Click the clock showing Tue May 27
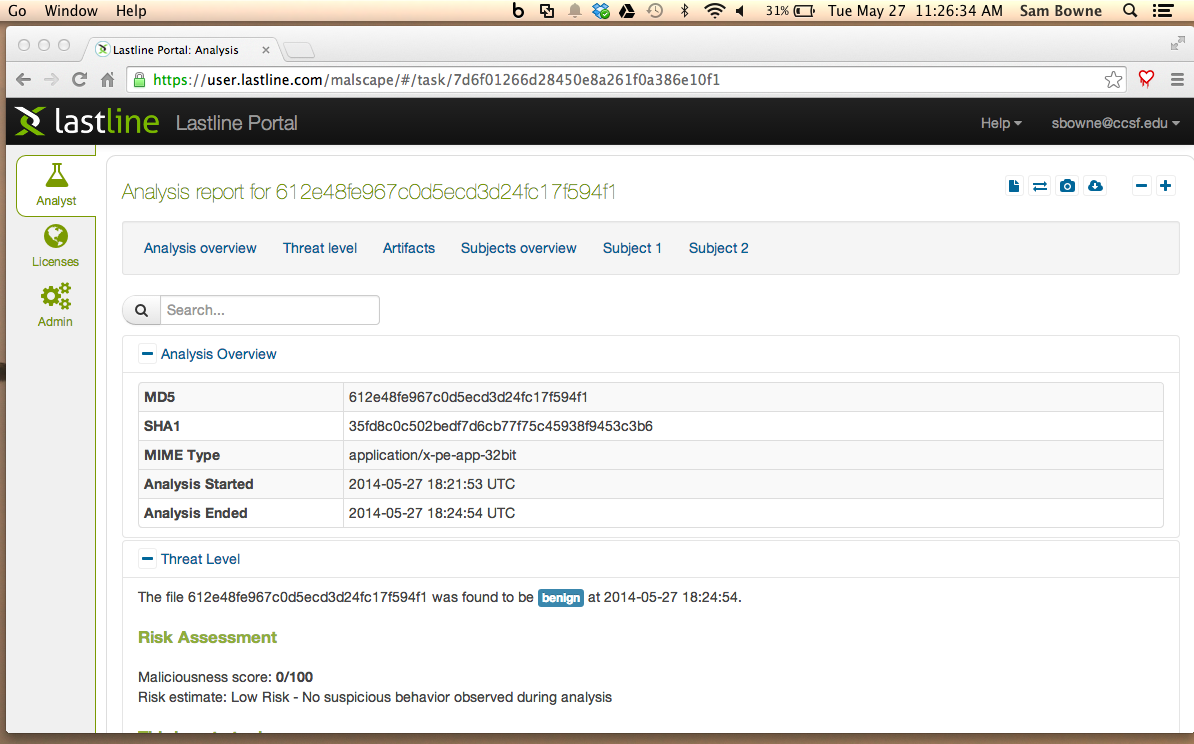Image resolution: width=1194 pixels, height=744 pixels. 915,11
